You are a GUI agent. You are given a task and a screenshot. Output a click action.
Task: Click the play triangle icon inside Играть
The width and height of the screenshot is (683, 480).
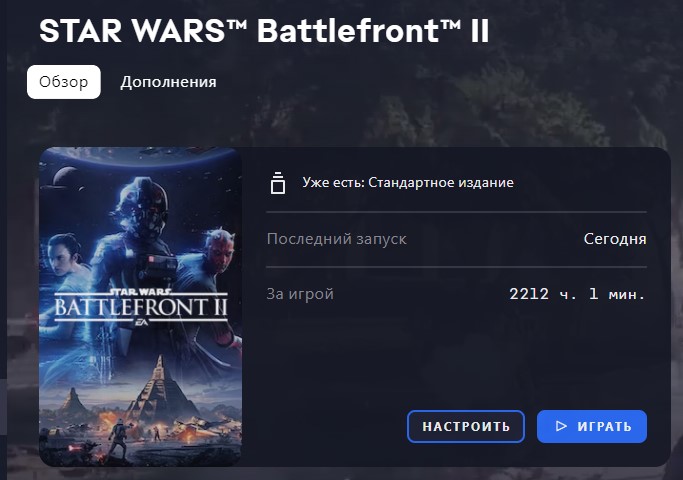[x=561, y=426]
